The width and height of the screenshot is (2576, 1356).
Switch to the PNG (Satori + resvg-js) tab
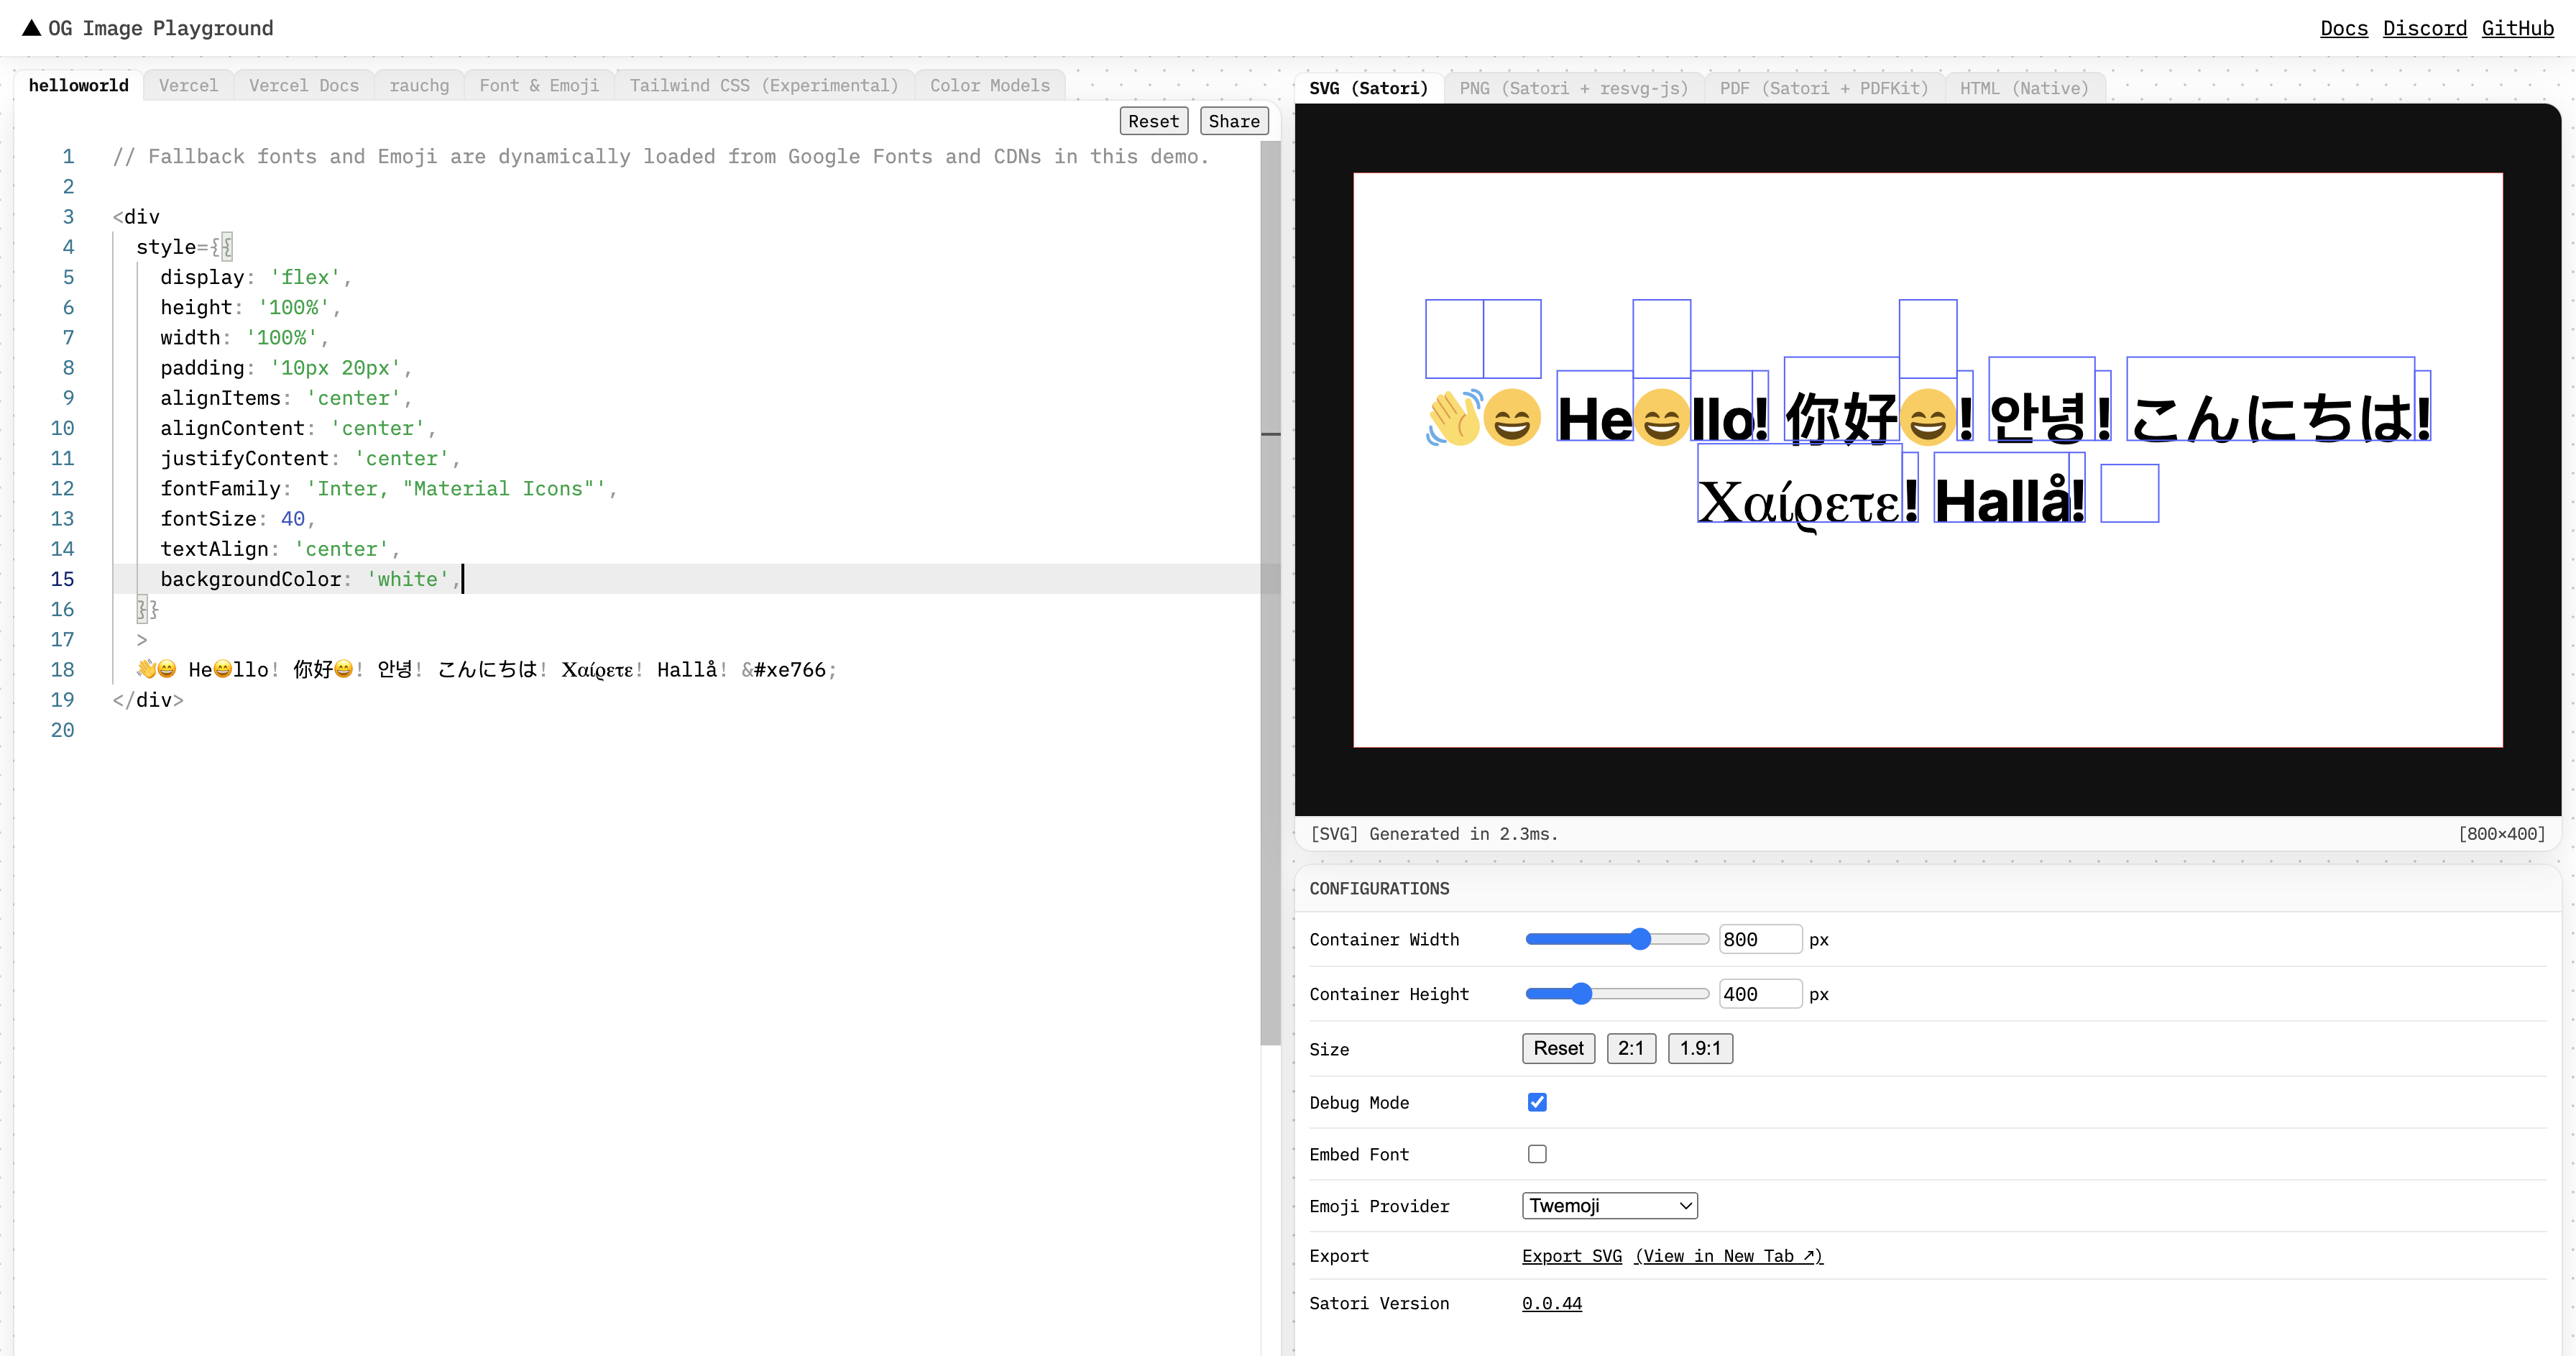click(1573, 88)
